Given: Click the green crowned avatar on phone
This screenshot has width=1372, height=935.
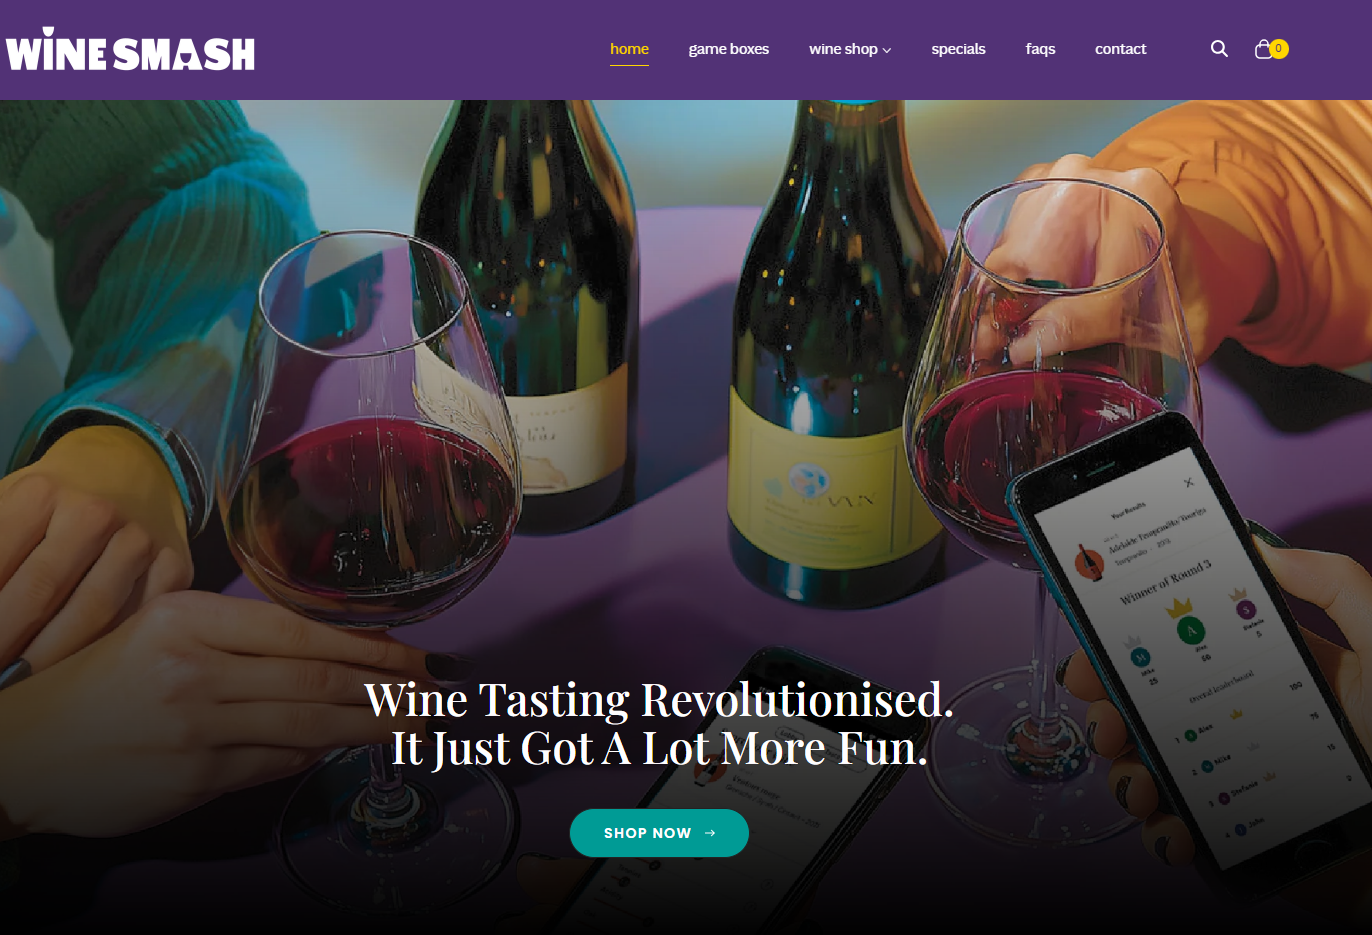Looking at the screenshot, I should pyautogui.click(x=1190, y=630).
